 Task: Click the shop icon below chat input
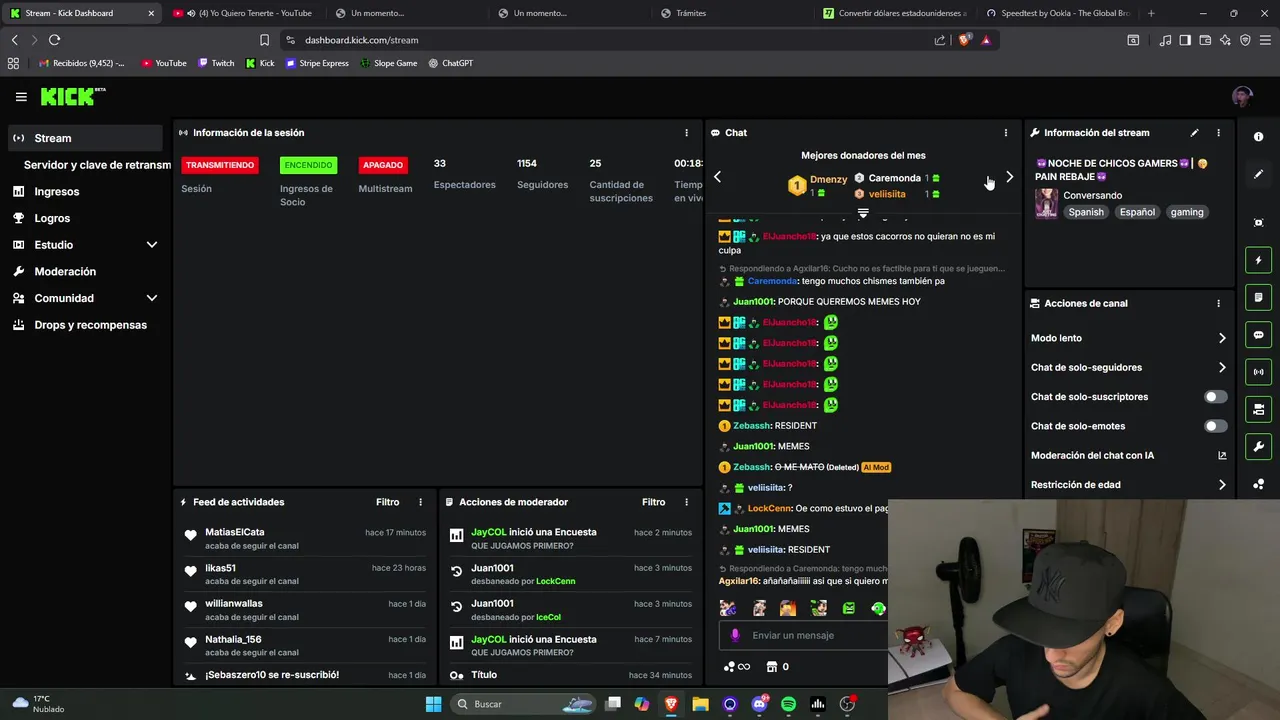click(772, 667)
